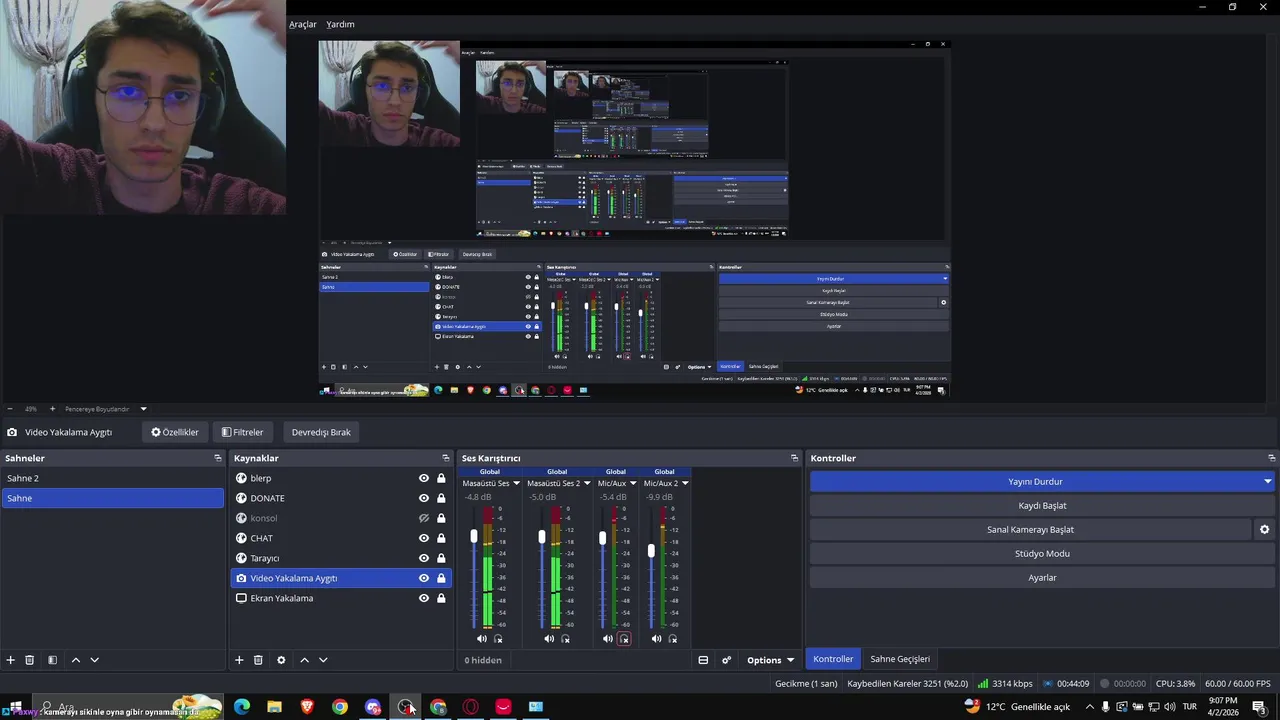Click Sanal Kamerayı Başlat button
Viewport: 1280px width, 720px height.
[x=1030, y=530]
